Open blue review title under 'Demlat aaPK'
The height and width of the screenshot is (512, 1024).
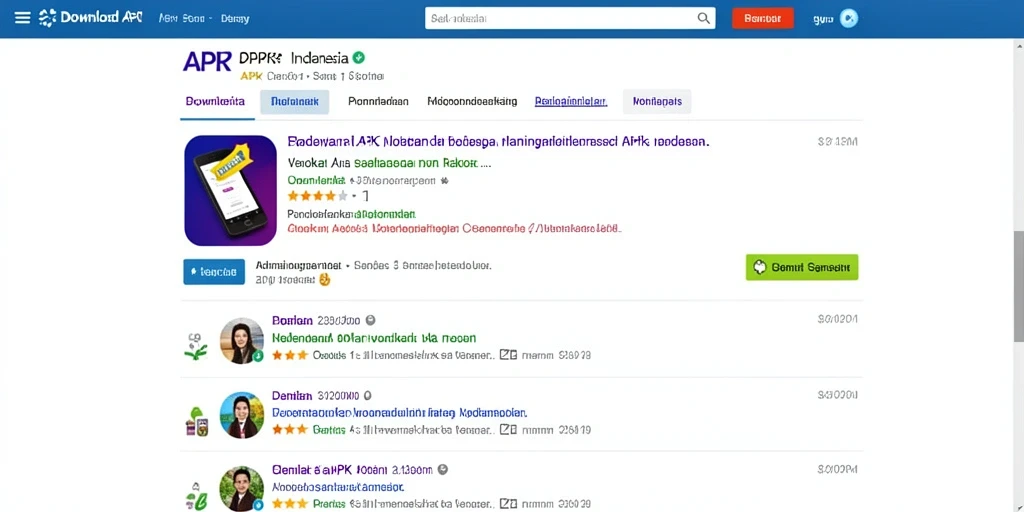338,487
